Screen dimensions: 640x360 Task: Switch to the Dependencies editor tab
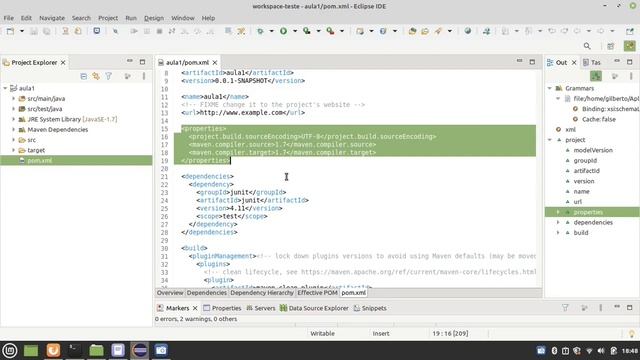(207, 293)
